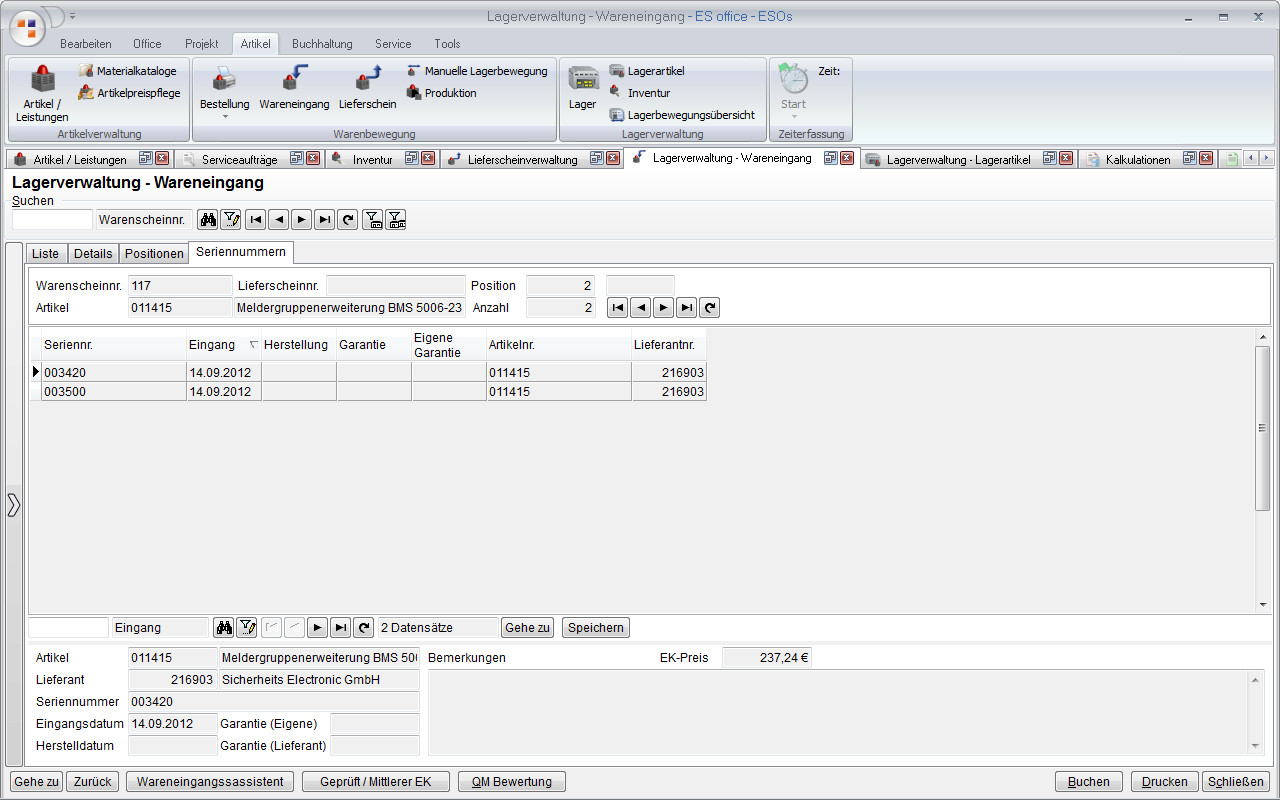The height and width of the screenshot is (800, 1280).
Task: Open Lagerbewegungsübersicht in ribbon
Action: click(x=690, y=115)
